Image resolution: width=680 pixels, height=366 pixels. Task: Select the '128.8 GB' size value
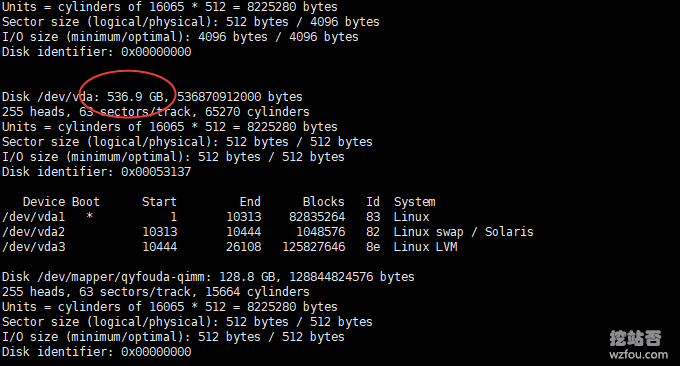pos(247,277)
